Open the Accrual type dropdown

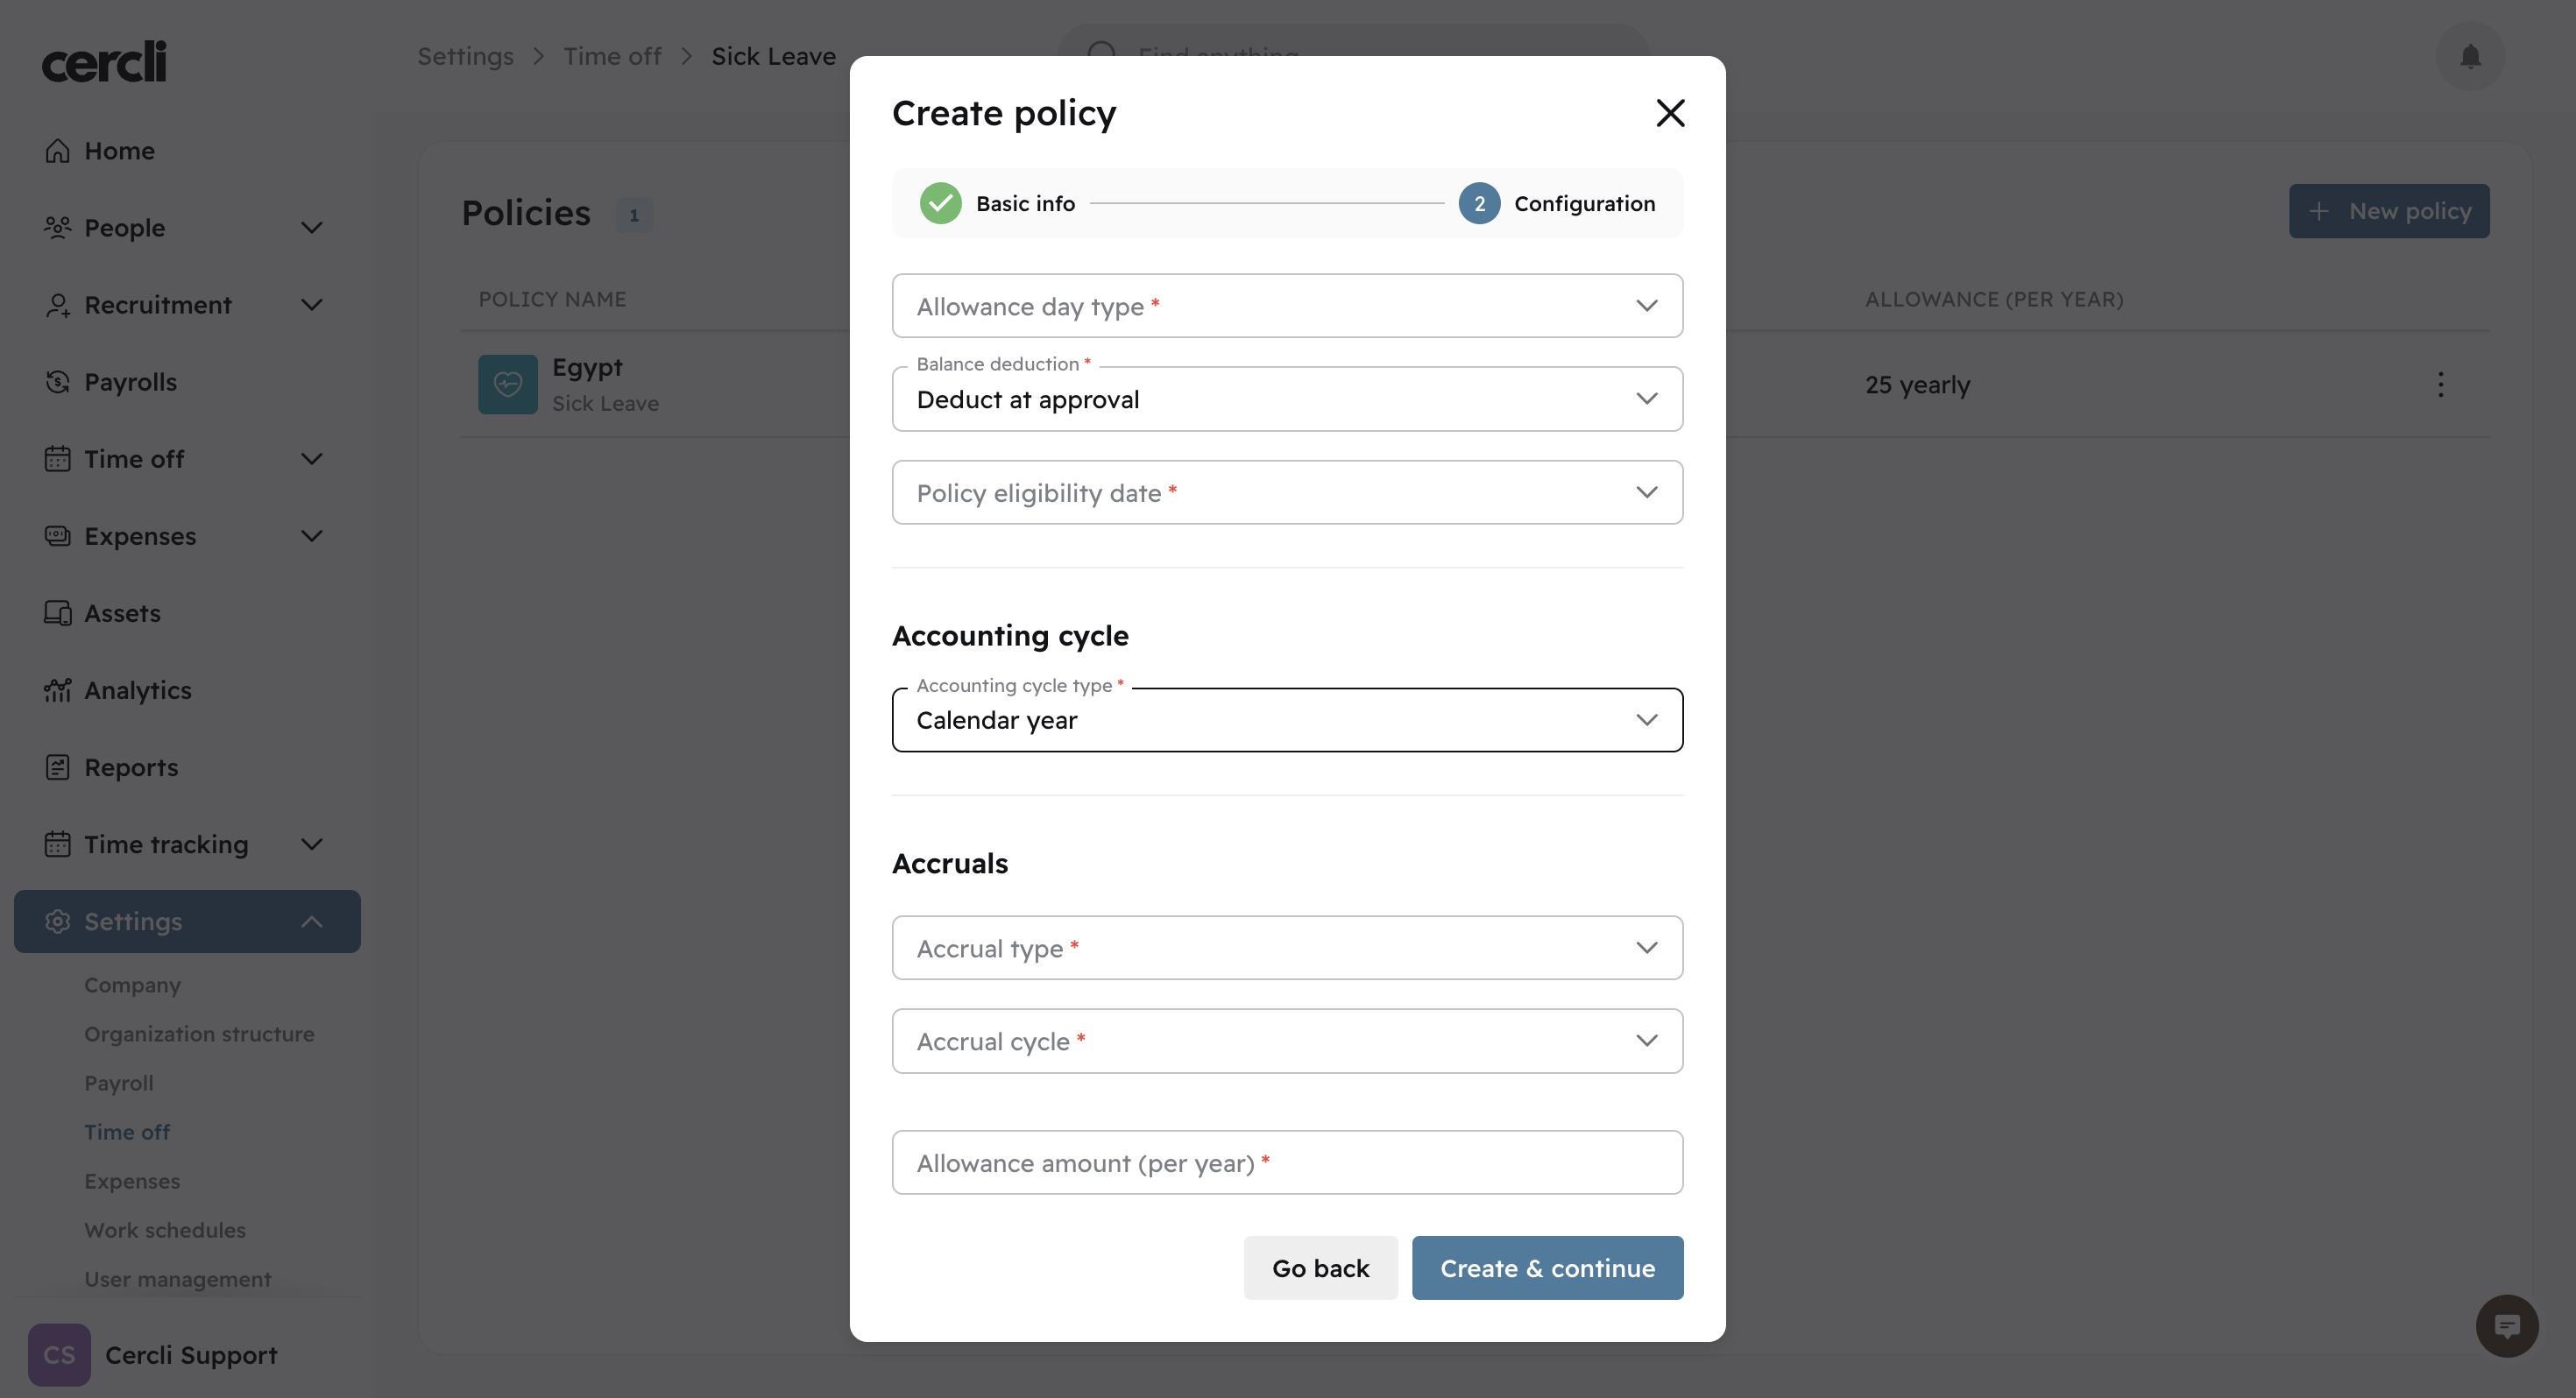tap(1286, 948)
